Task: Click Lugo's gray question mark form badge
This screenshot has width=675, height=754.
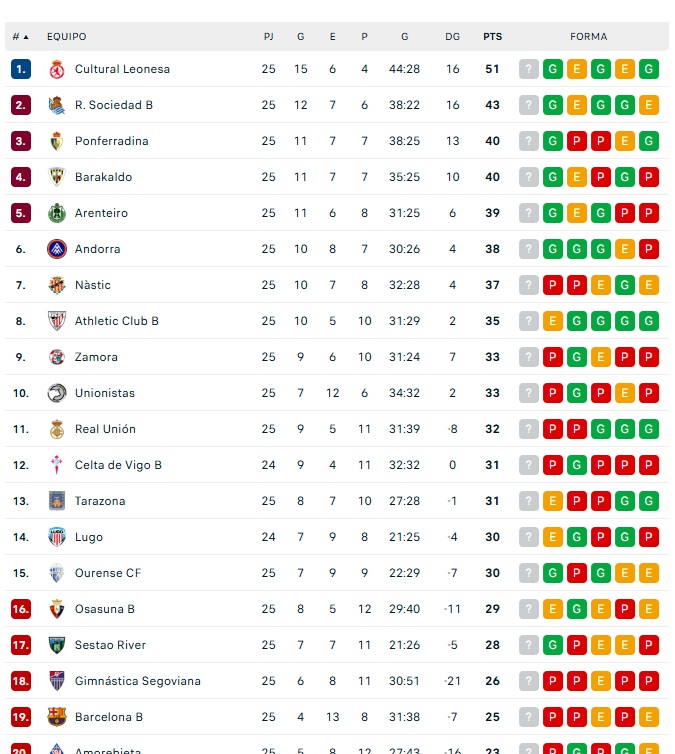Action: [529, 537]
